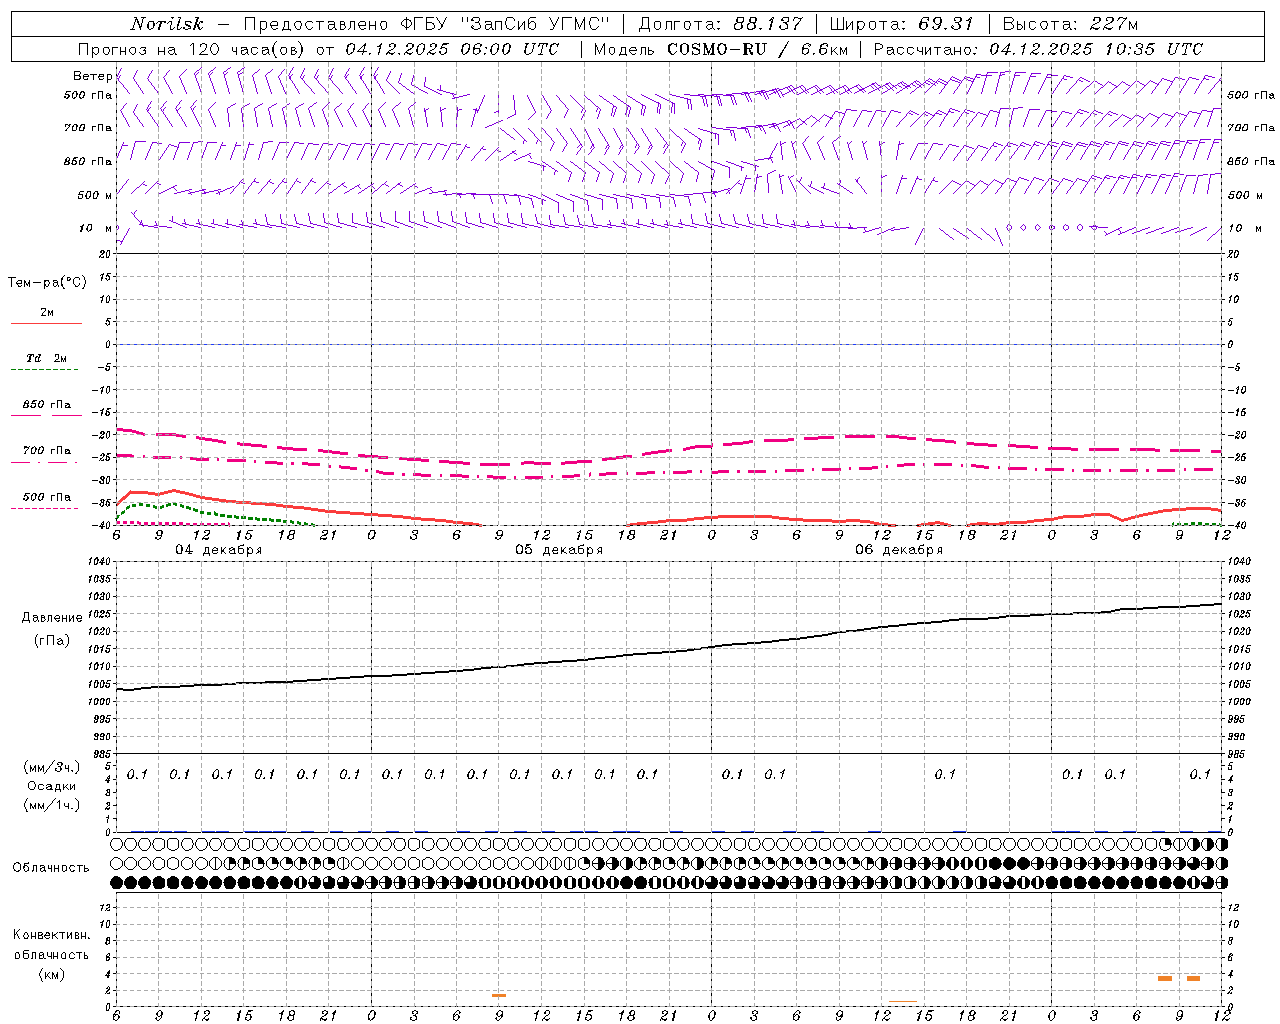Click the '500 гПа' temperature legend entry
This screenshot has height=1024, width=1280.
(x=47, y=497)
